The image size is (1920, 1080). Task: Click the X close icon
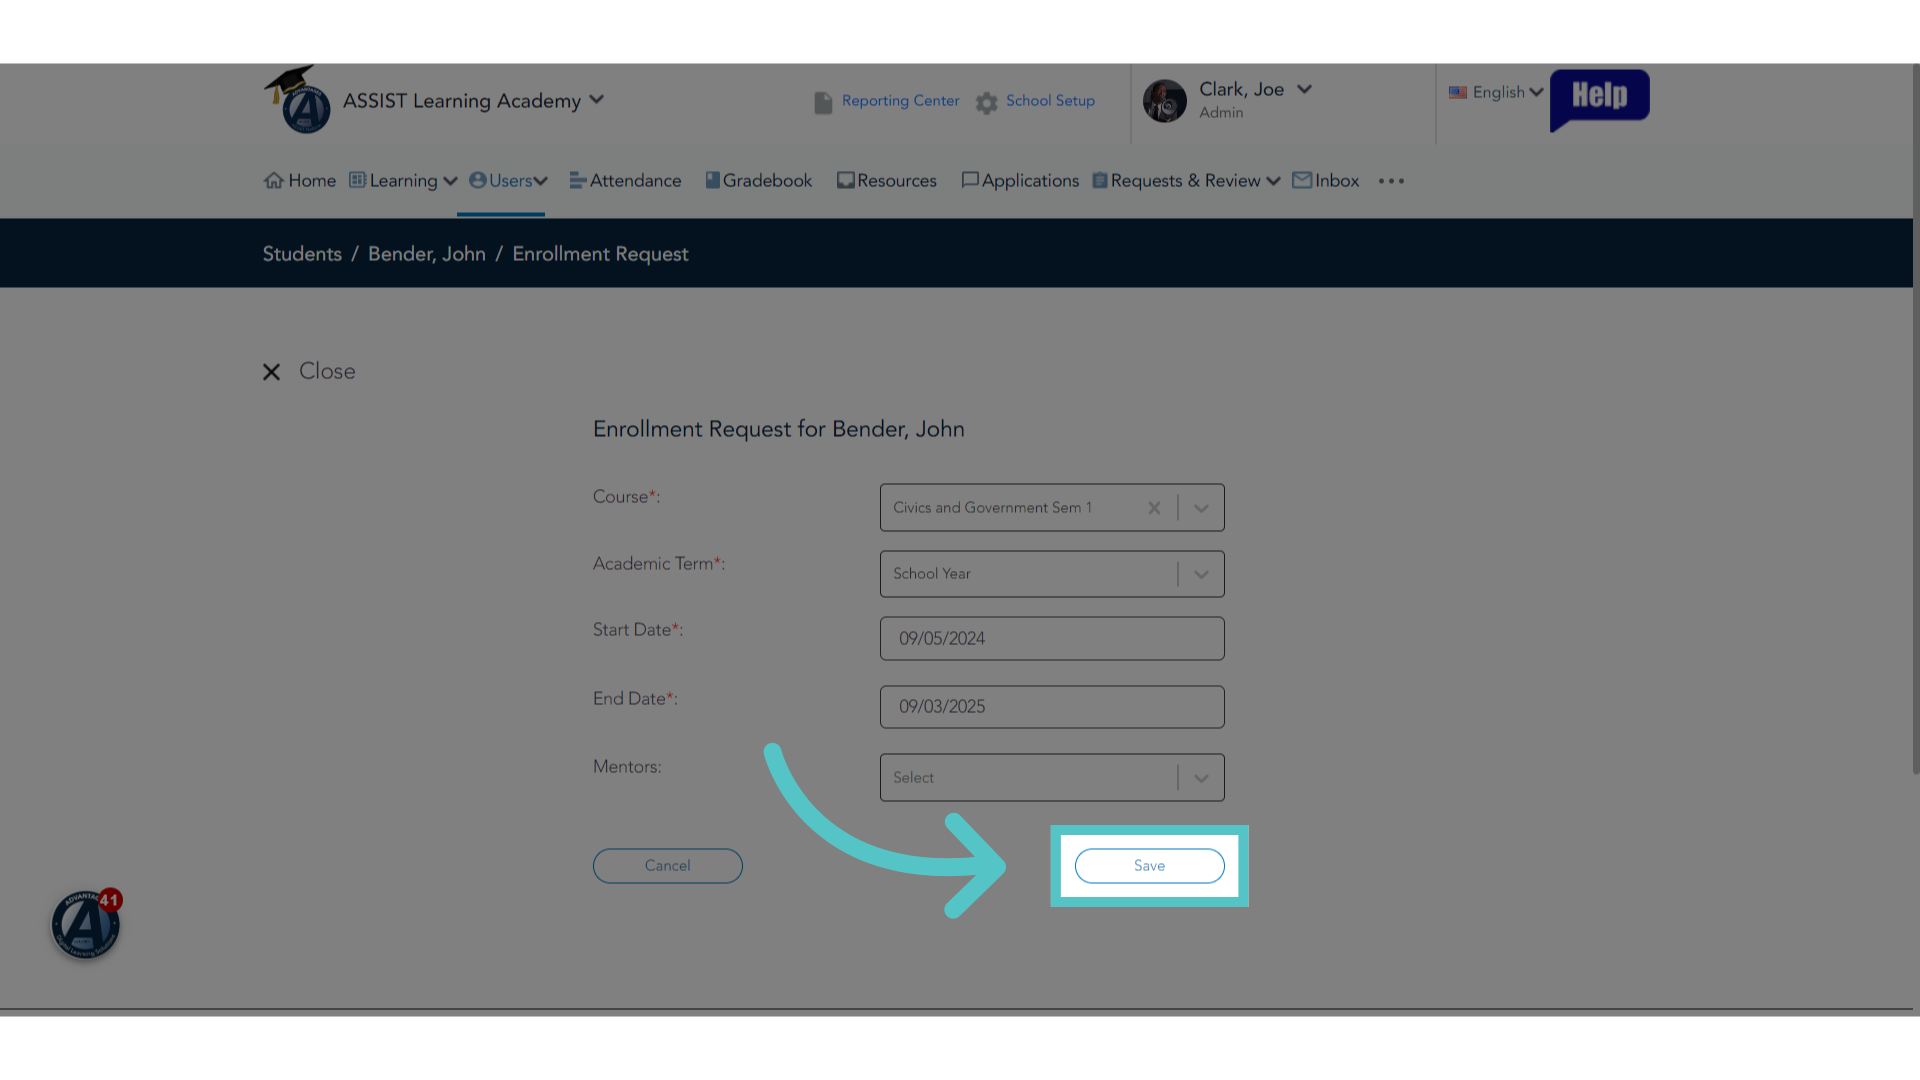point(271,372)
